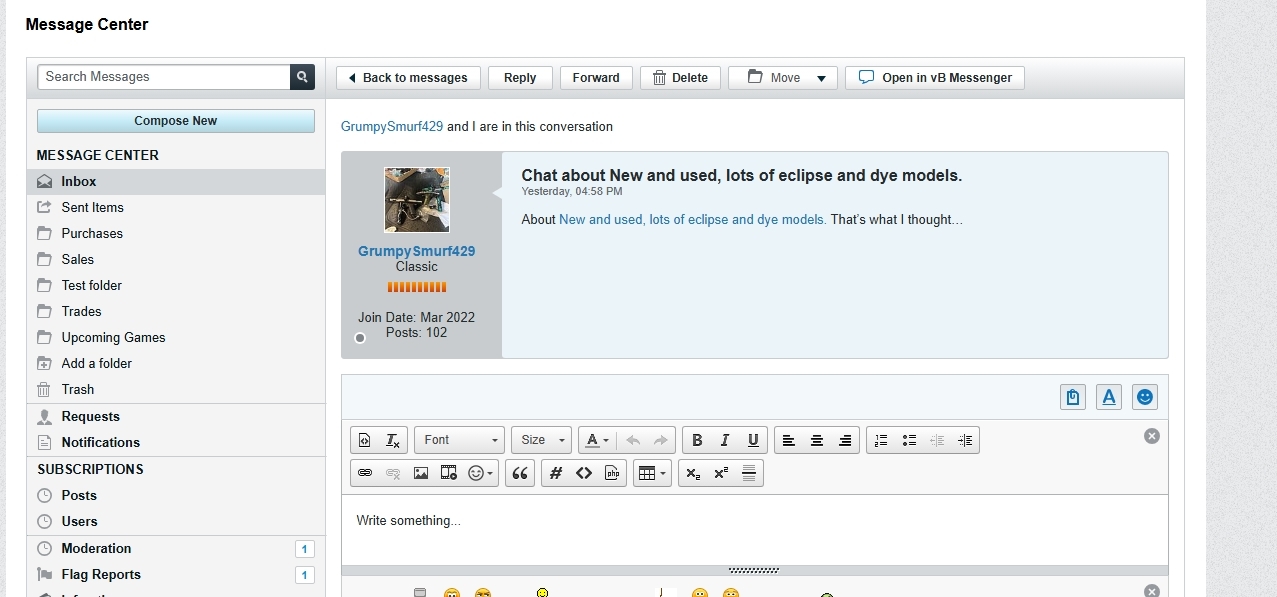Click the insert video icon
Image resolution: width=1277 pixels, height=597 pixels.
pos(449,473)
